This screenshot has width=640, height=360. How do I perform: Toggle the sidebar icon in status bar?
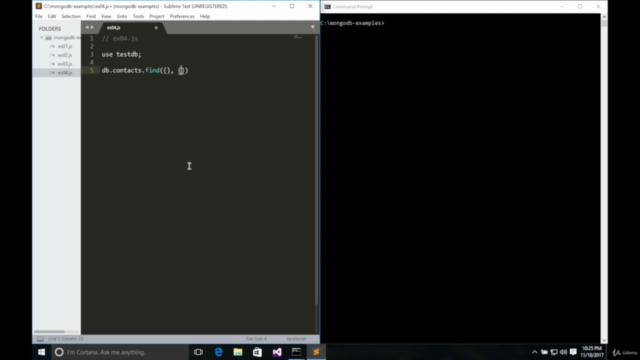(x=40, y=339)
